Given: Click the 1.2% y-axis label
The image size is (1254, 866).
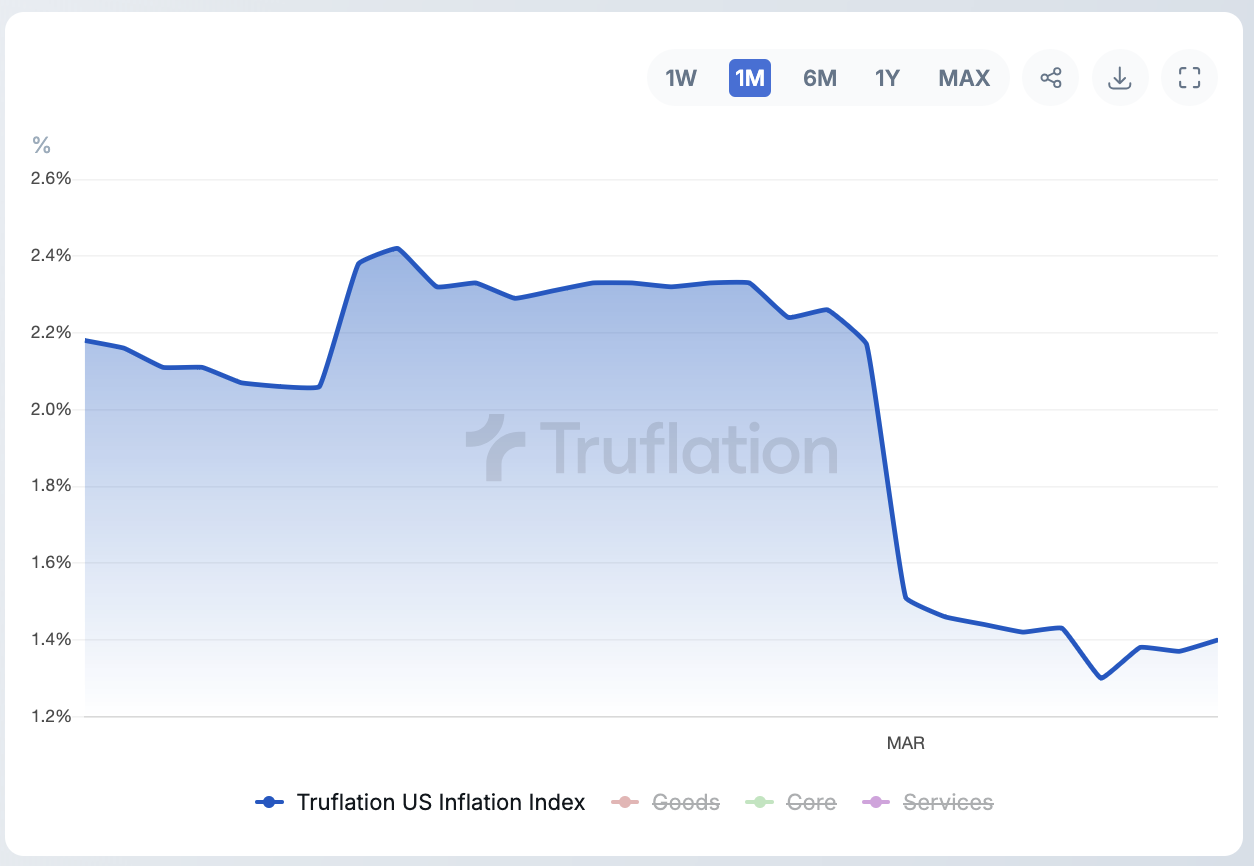Looking at the screenshot, I should click(52, 716).
